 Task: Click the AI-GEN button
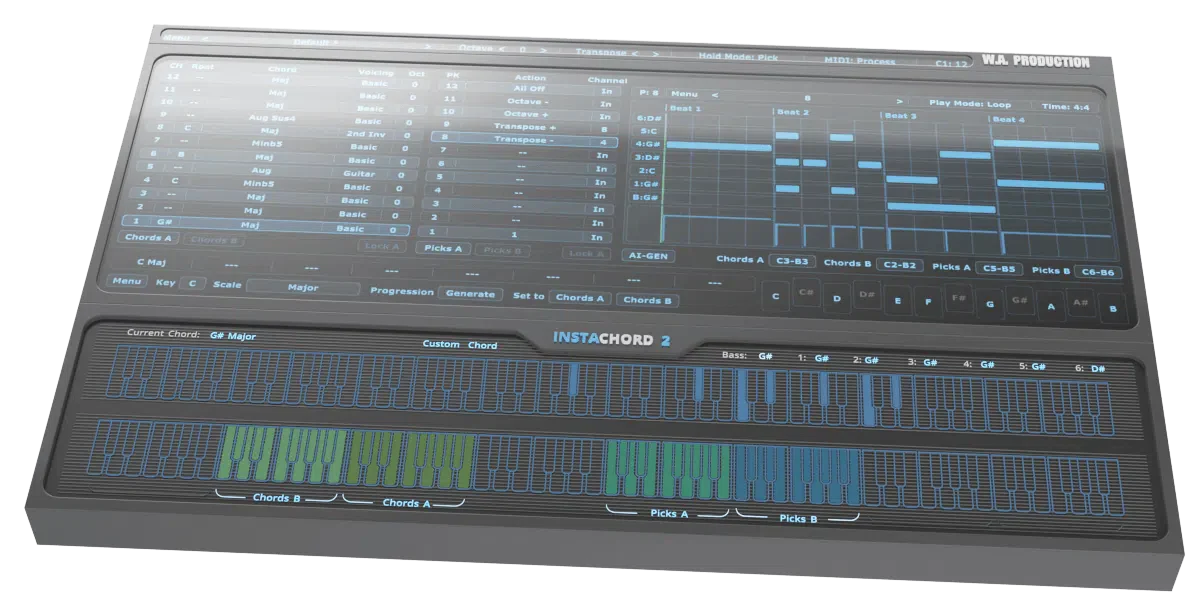648,255
